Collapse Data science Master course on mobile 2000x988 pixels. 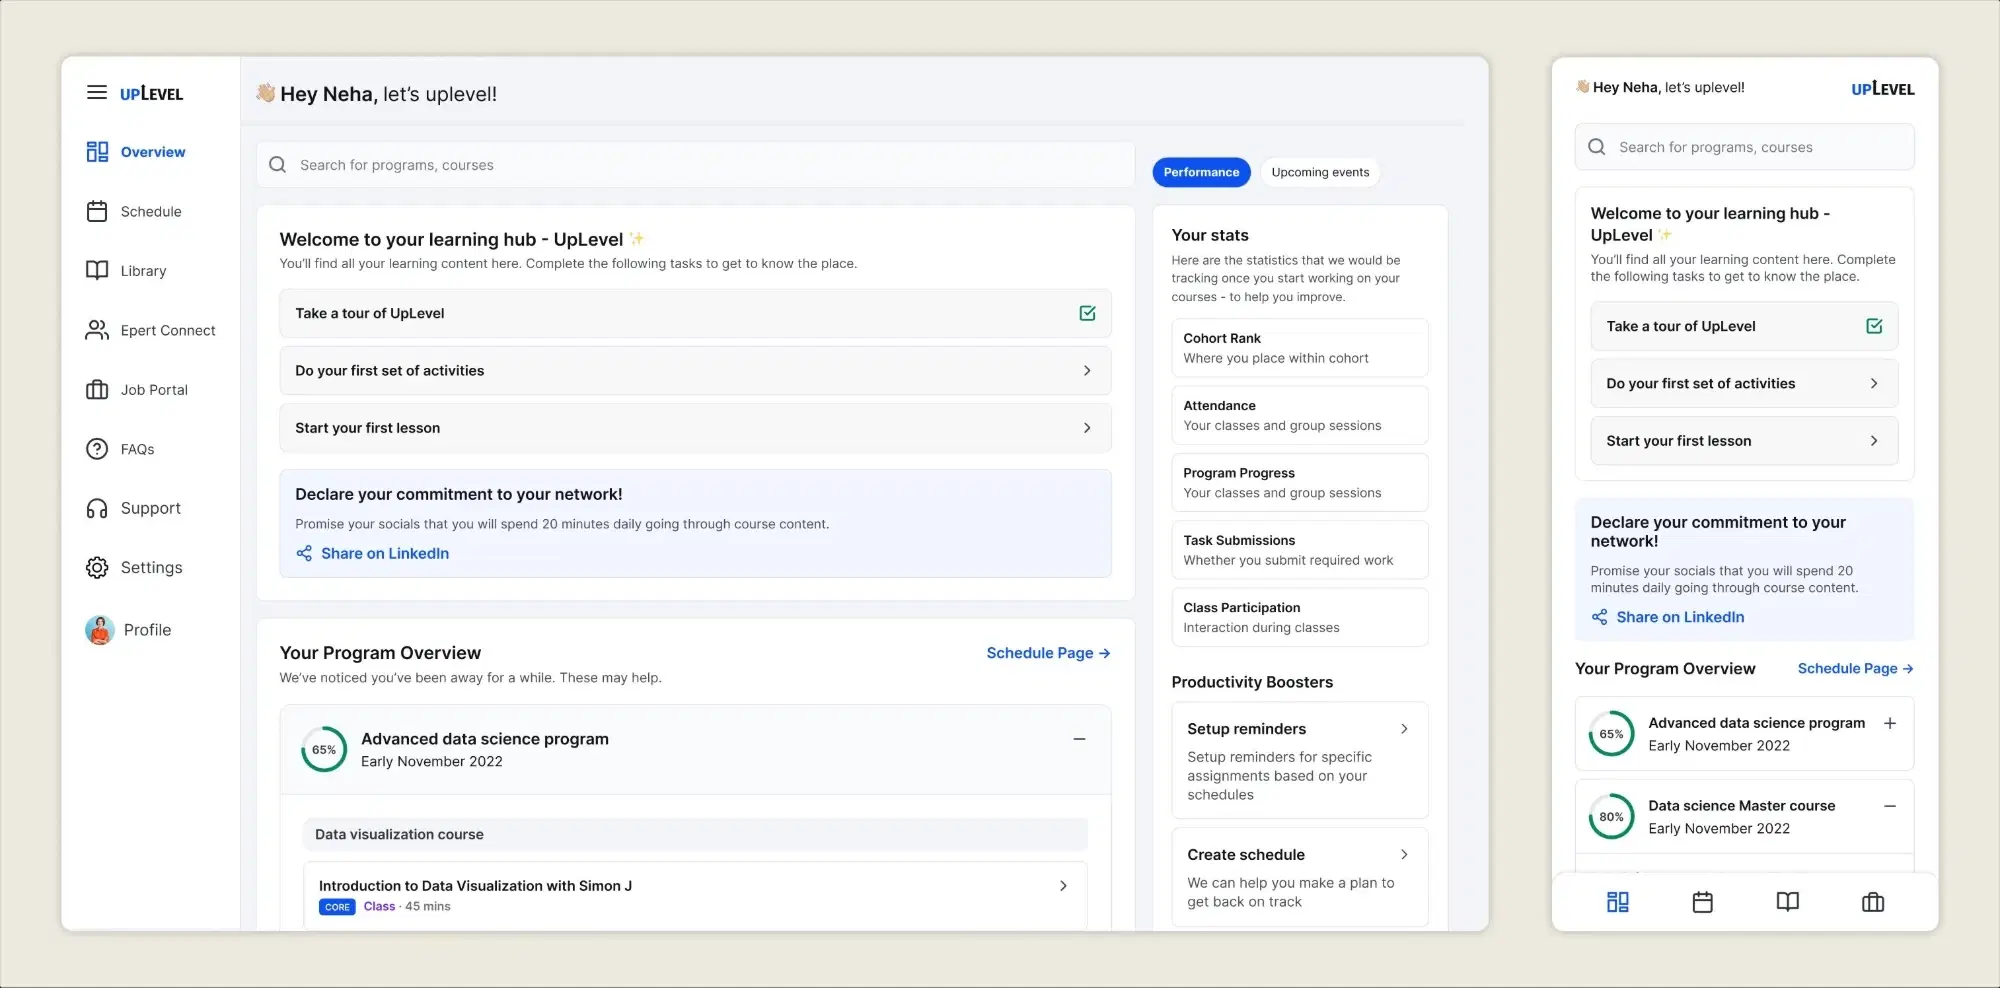point(1890,806)
